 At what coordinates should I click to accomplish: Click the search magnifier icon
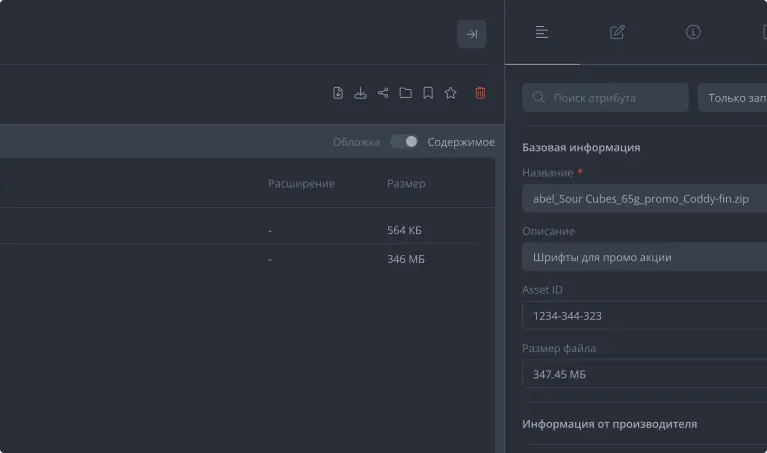click(x=539, y=98)
